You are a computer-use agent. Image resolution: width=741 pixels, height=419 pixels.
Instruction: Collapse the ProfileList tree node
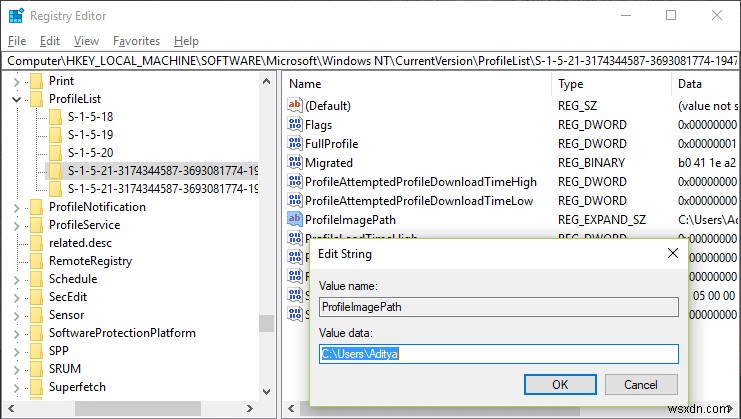coord(17,99)
